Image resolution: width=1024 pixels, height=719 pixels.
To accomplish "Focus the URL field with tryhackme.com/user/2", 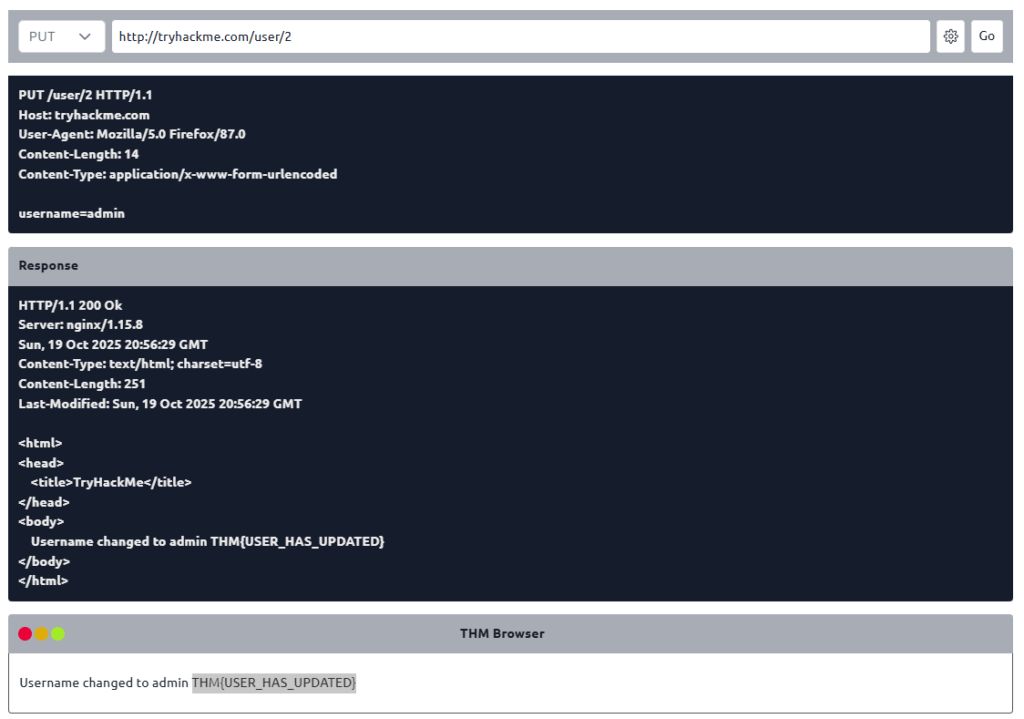I will tap(520, 36).
